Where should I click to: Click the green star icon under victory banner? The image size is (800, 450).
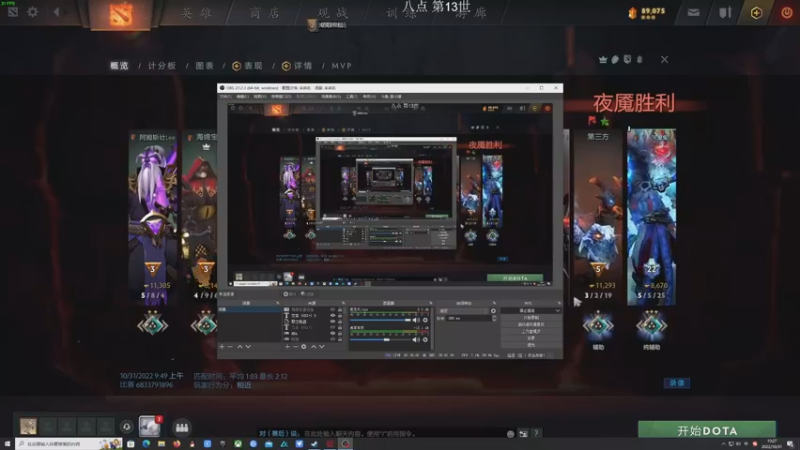[605, 121]
